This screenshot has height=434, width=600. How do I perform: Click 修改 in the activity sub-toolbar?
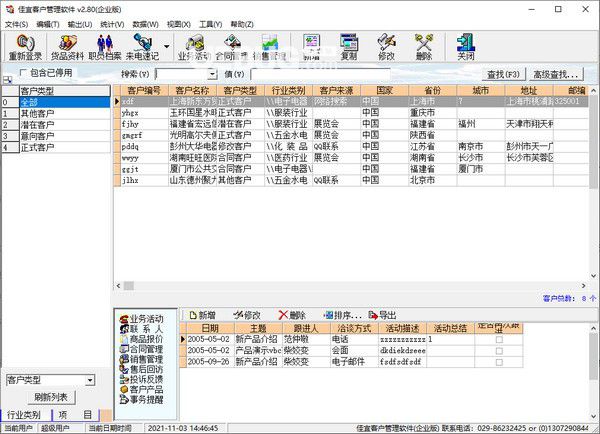(247, 315)
